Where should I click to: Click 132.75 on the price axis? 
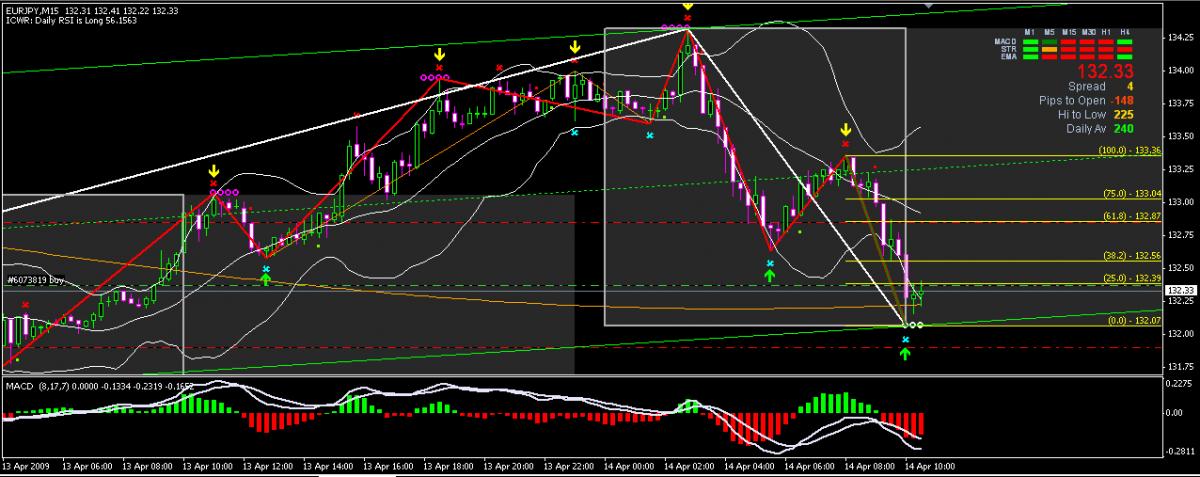(x=1181, y=235)
